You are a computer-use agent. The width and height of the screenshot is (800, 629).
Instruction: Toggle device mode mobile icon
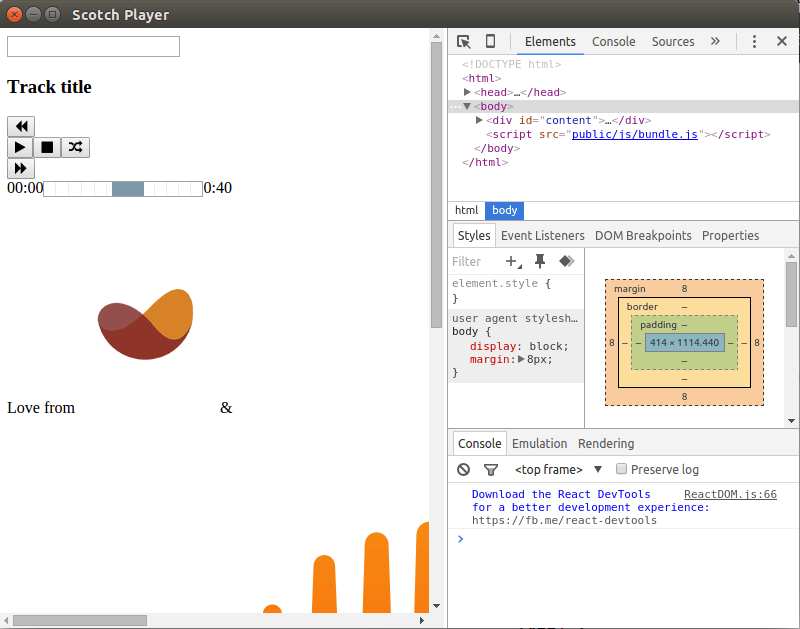[490, 41]
